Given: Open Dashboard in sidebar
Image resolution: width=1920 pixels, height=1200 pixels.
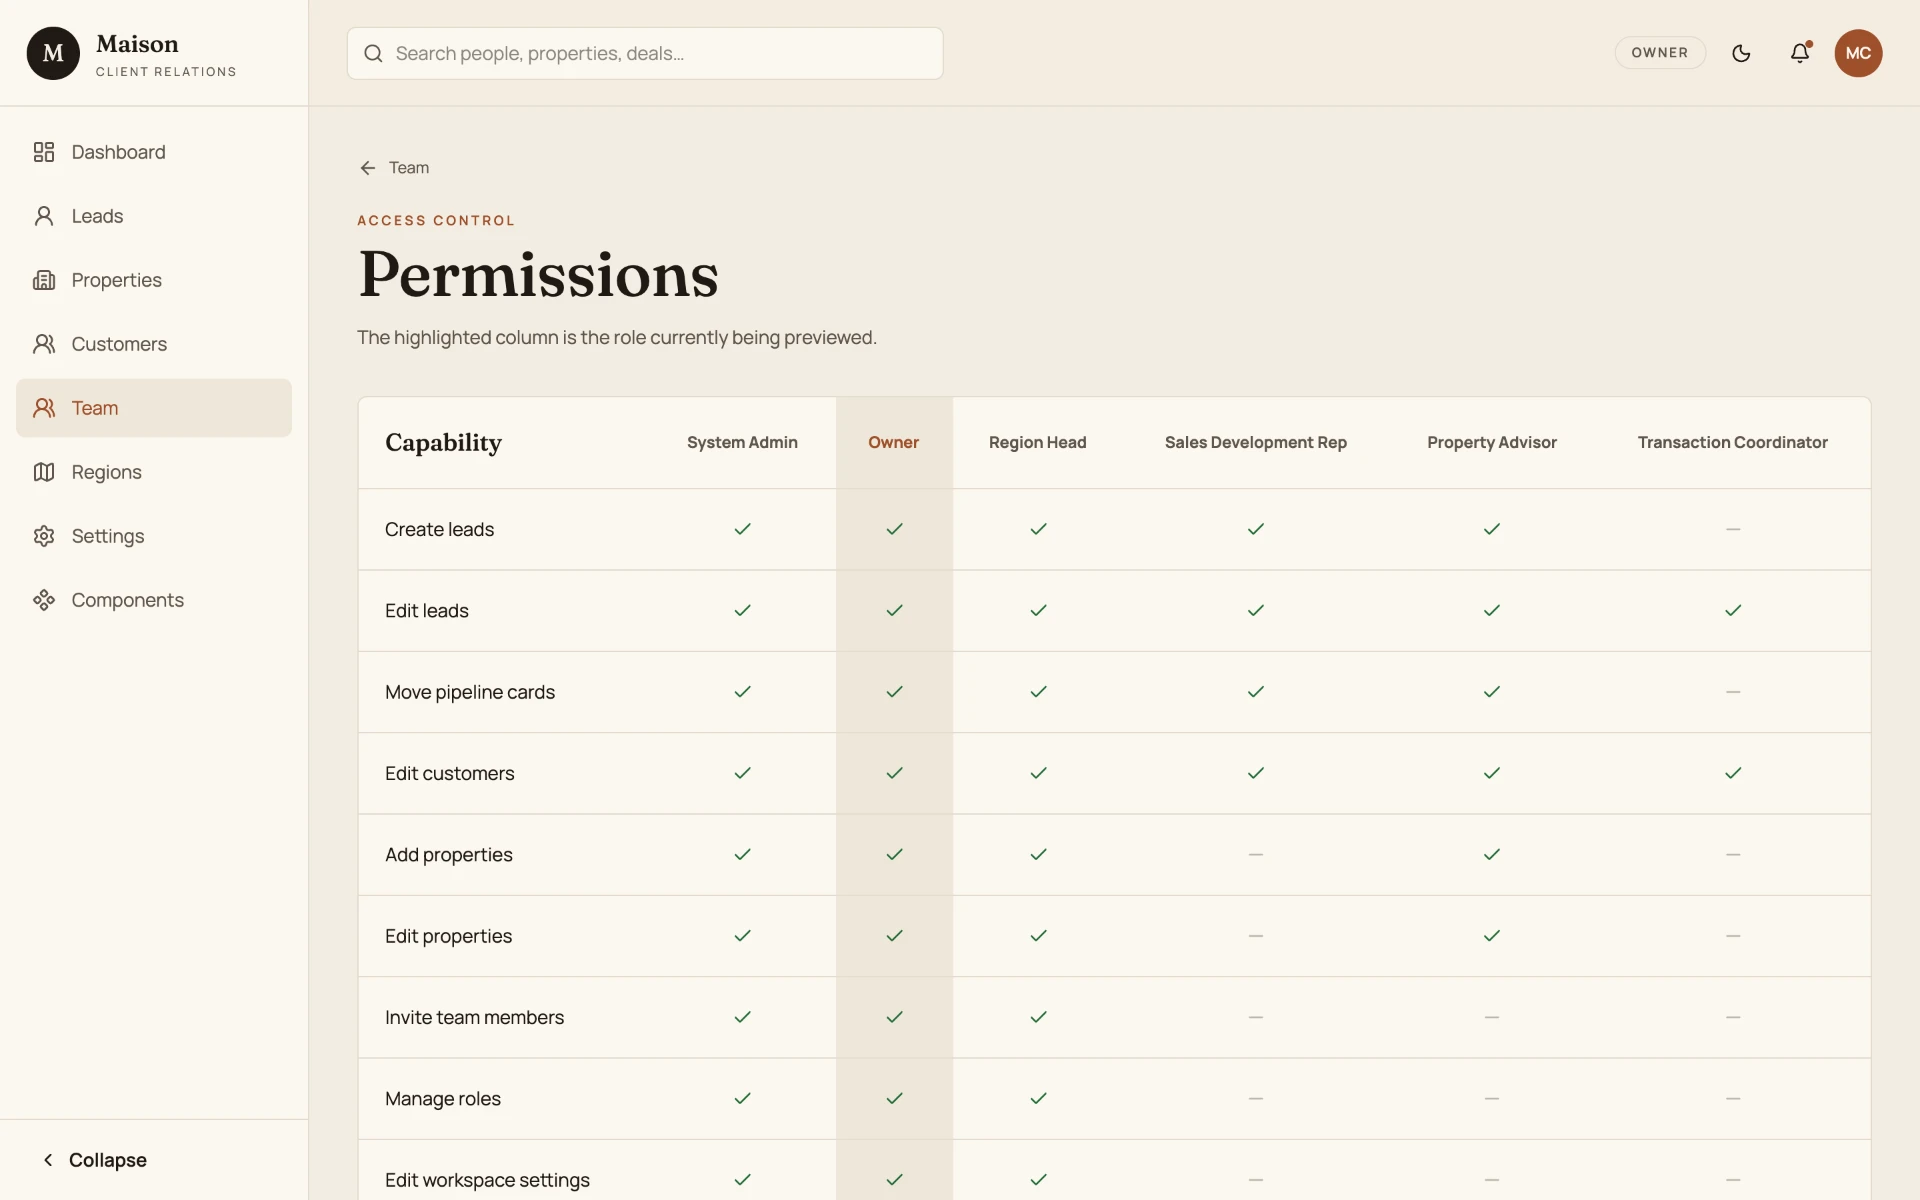Looking at the screenshot, I should (154, 152).
